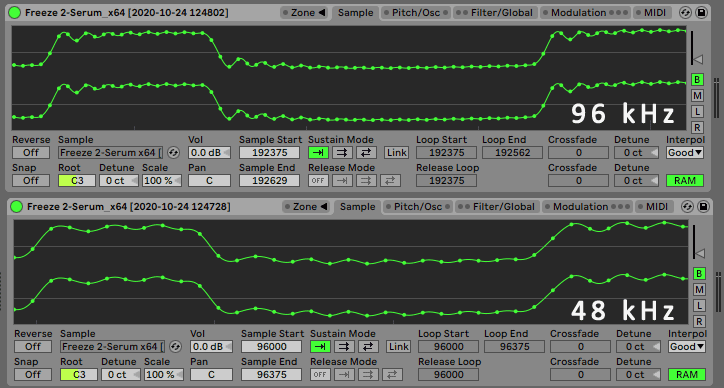Switch to Filter/Global tab in top Sampler
Image resolution: width=724 pixels, height=388 pixels.
pos(495,12)
